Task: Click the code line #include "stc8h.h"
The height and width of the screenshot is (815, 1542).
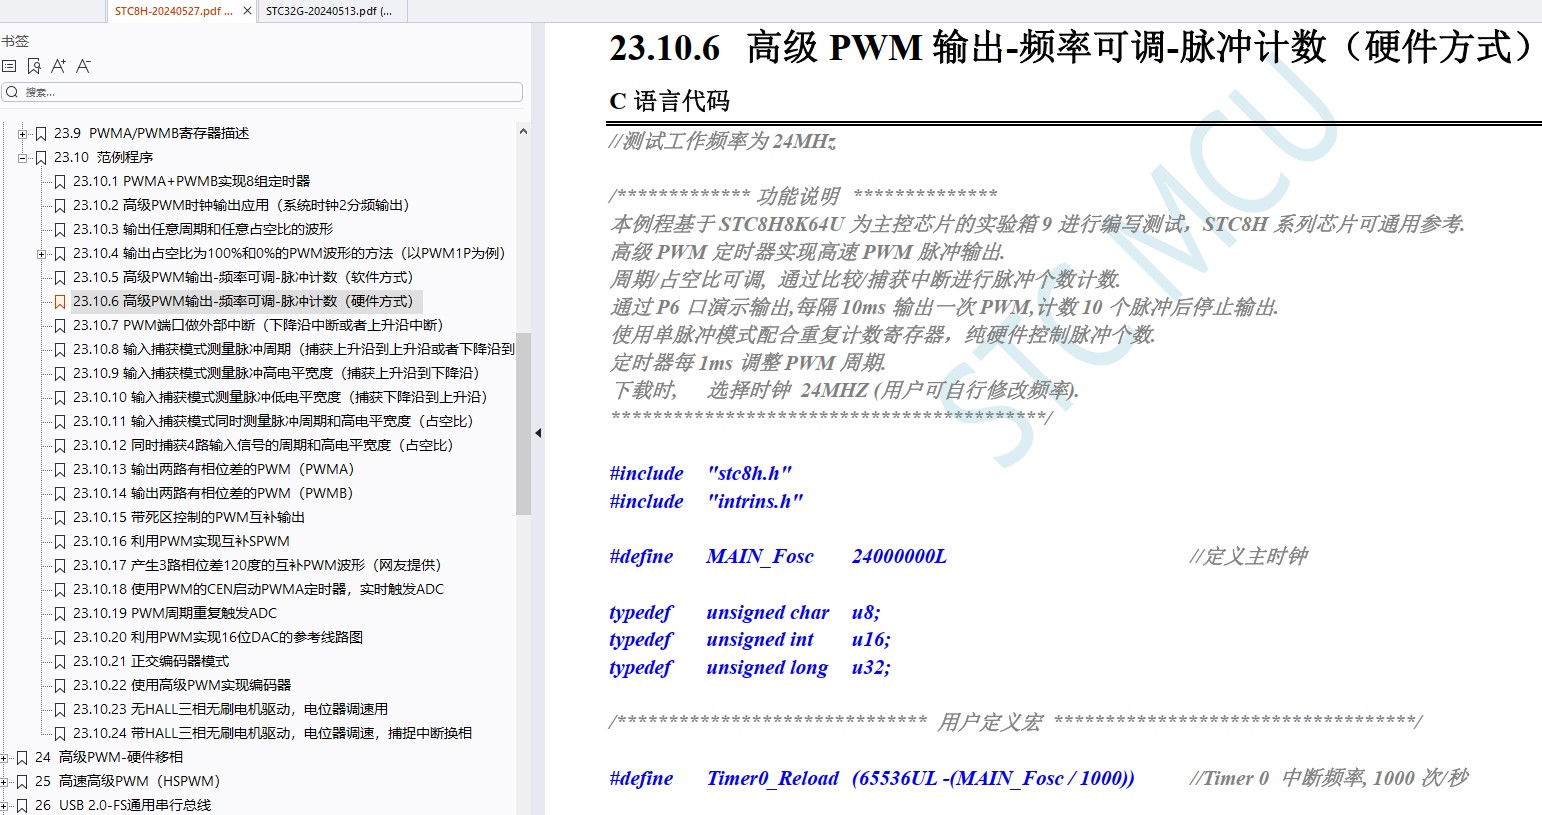Action: coord(701,473)
